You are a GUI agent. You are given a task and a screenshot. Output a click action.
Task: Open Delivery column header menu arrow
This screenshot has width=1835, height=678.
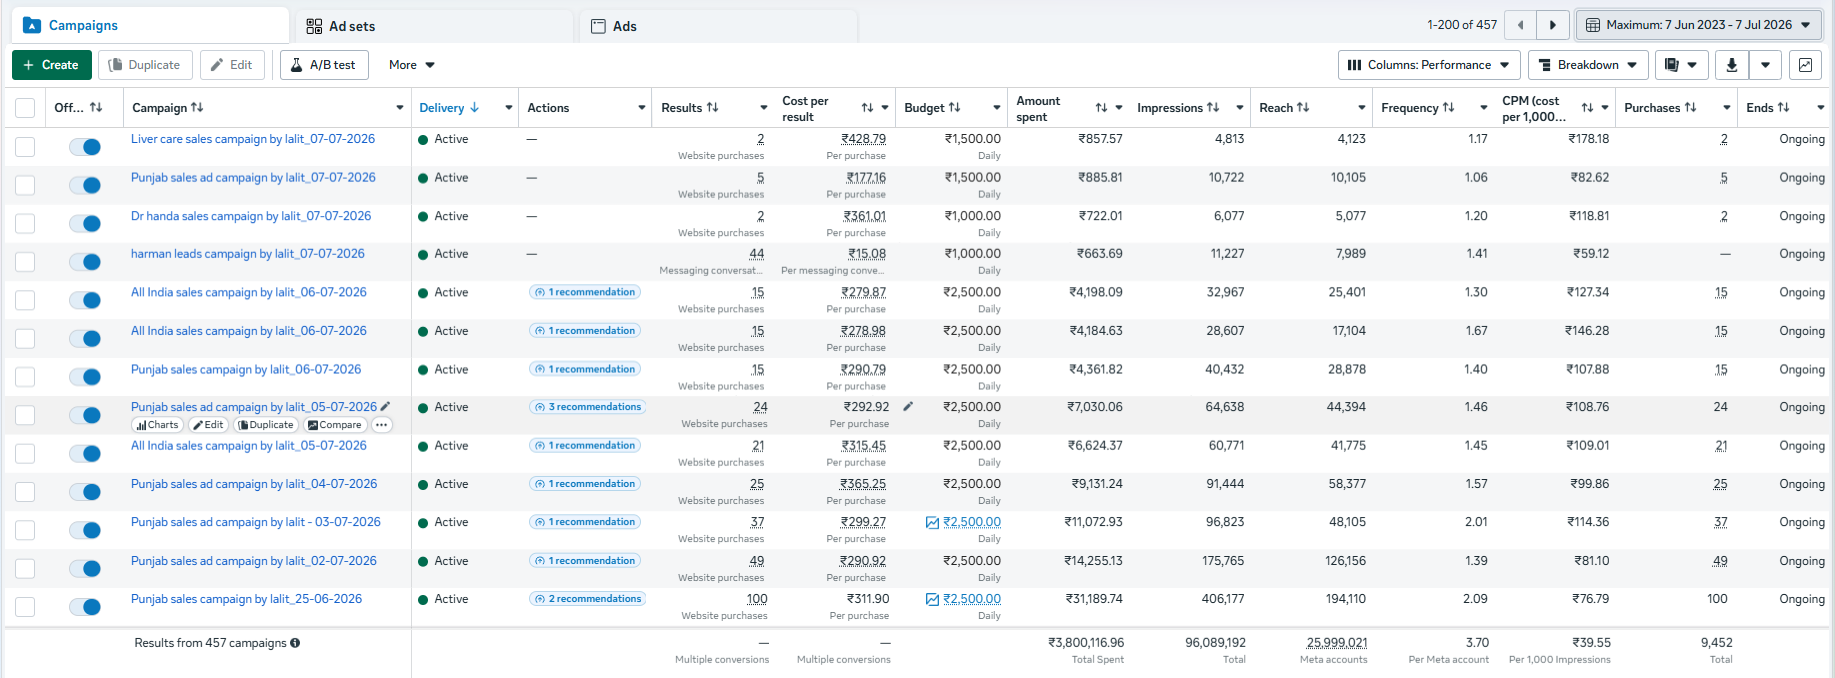509,108
